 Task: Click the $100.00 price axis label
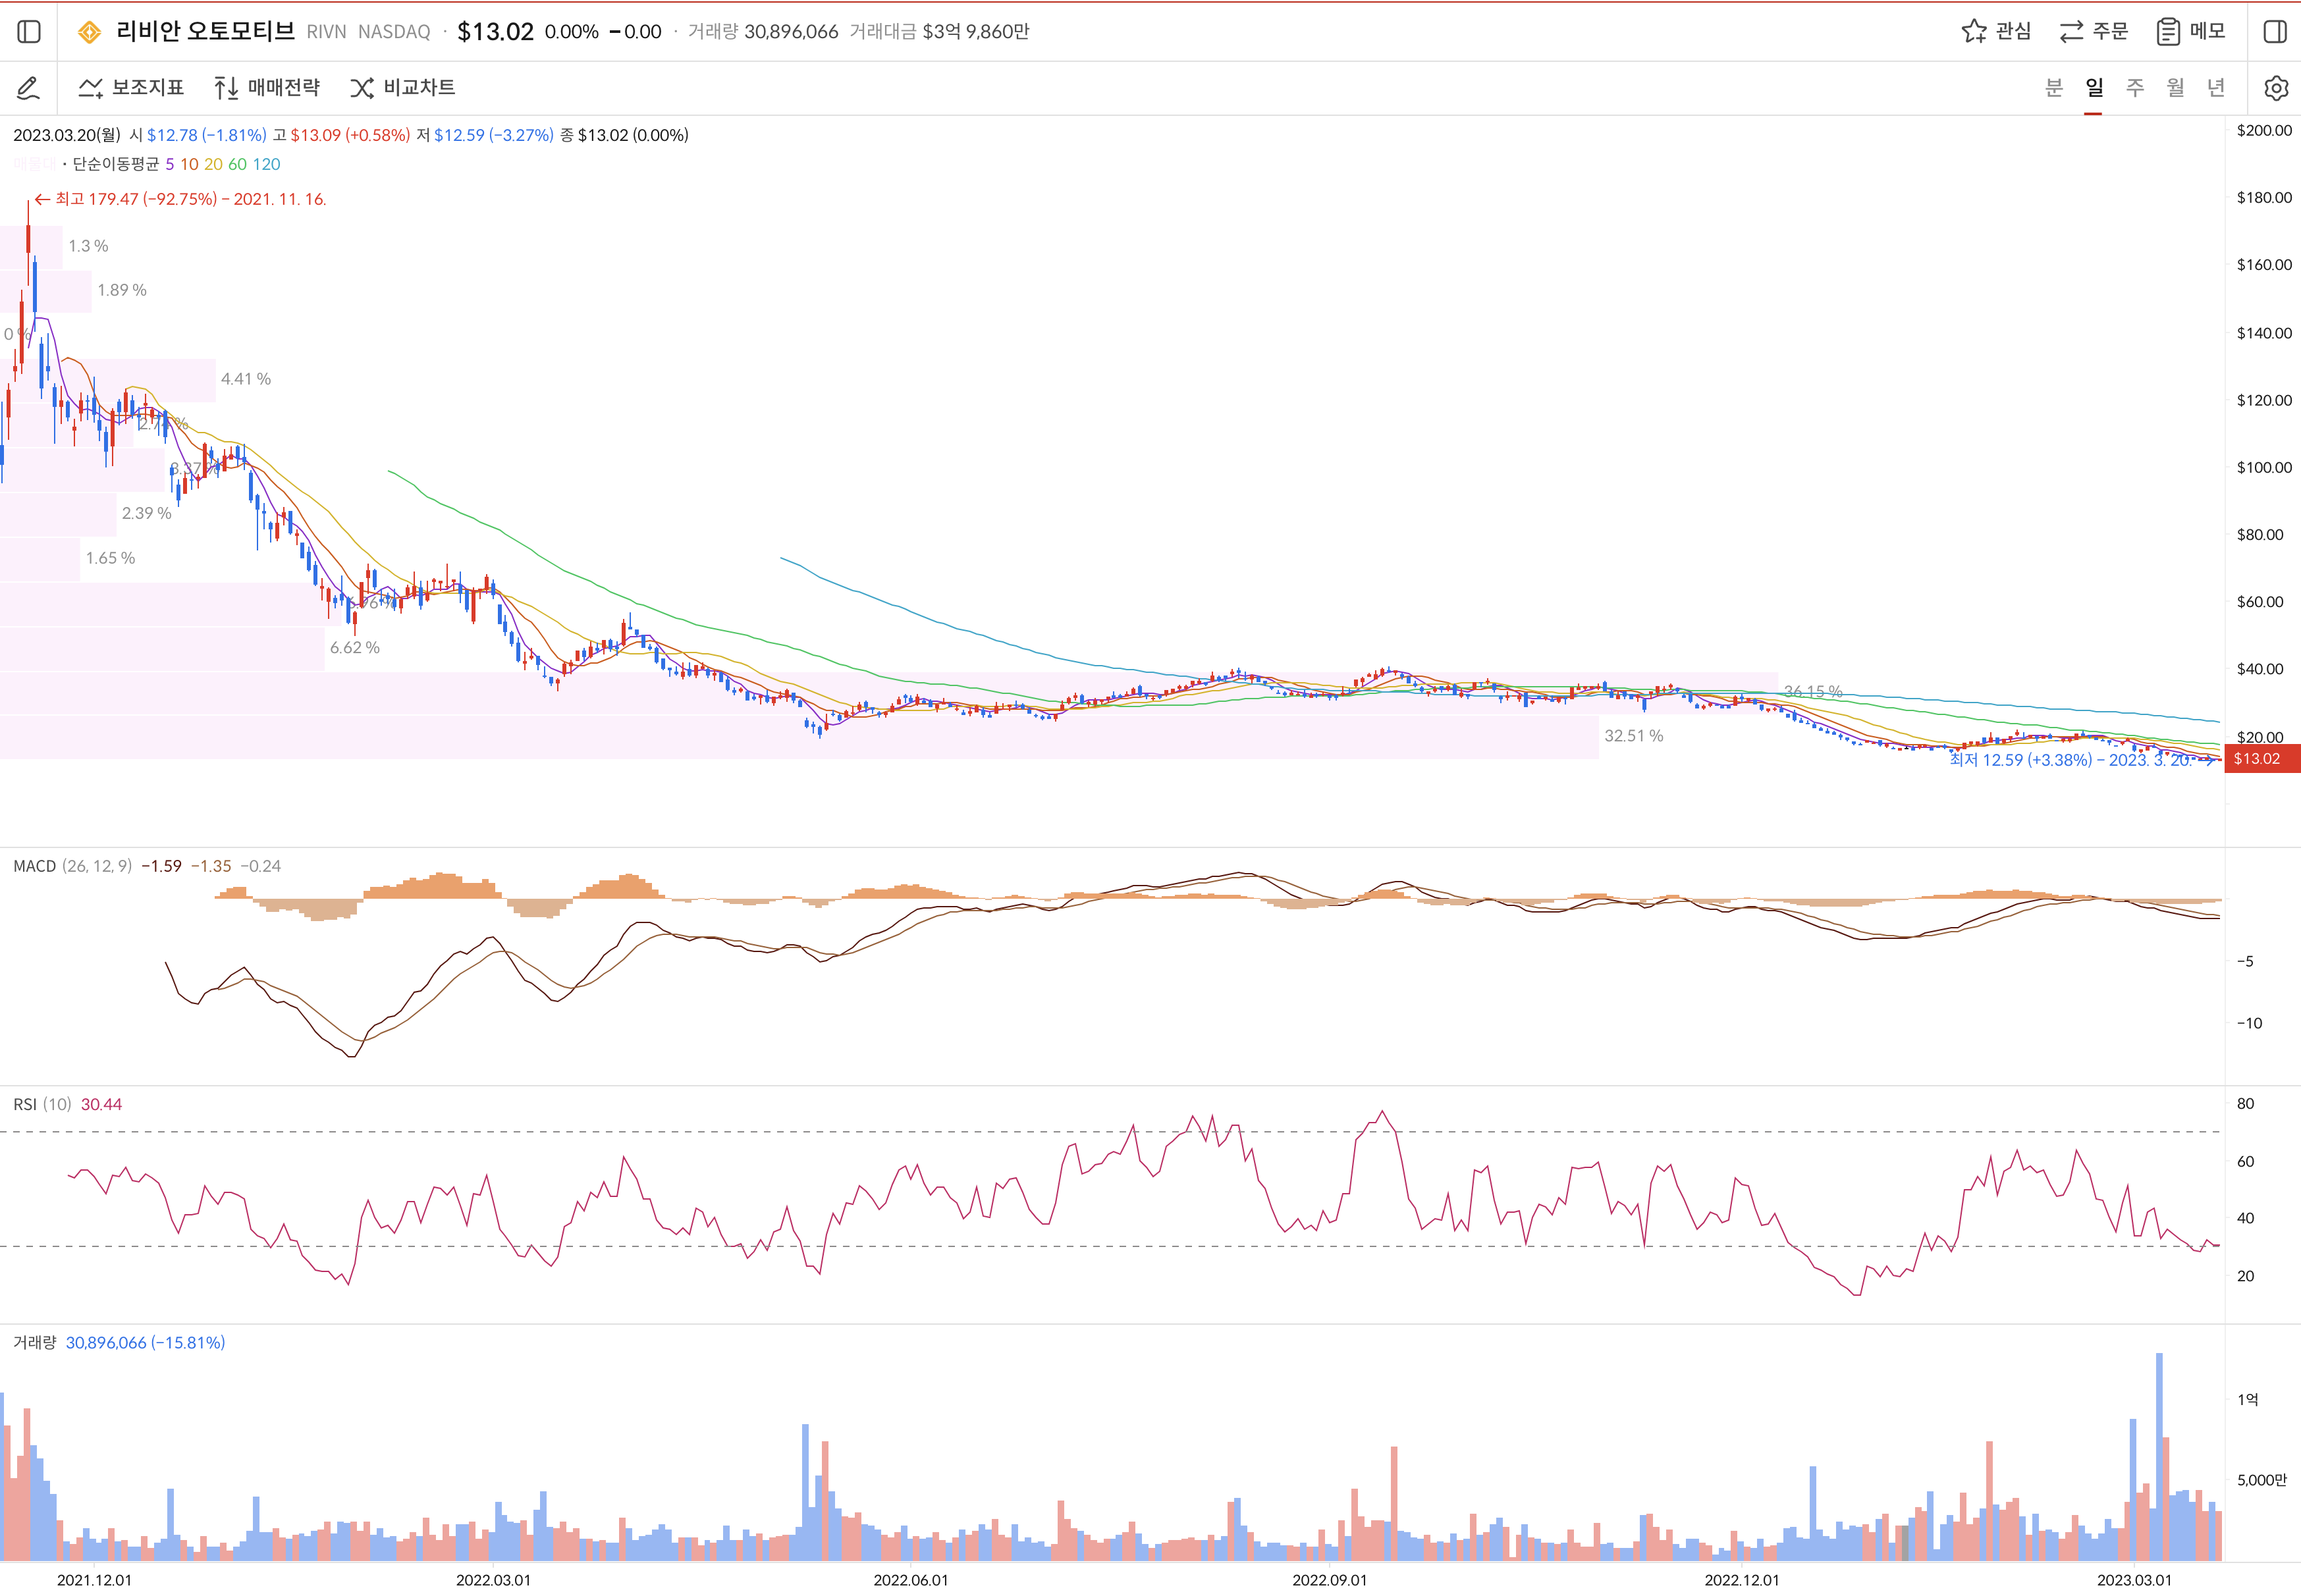[2264, 467]
